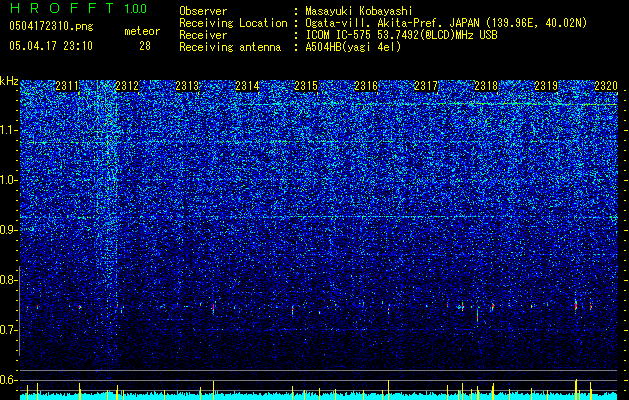This screenshot has height=400, width=629.
Task: Click the location text Ogata-vill. Akita-Pref. JAPAN
Action: click(x=392, y=23)
